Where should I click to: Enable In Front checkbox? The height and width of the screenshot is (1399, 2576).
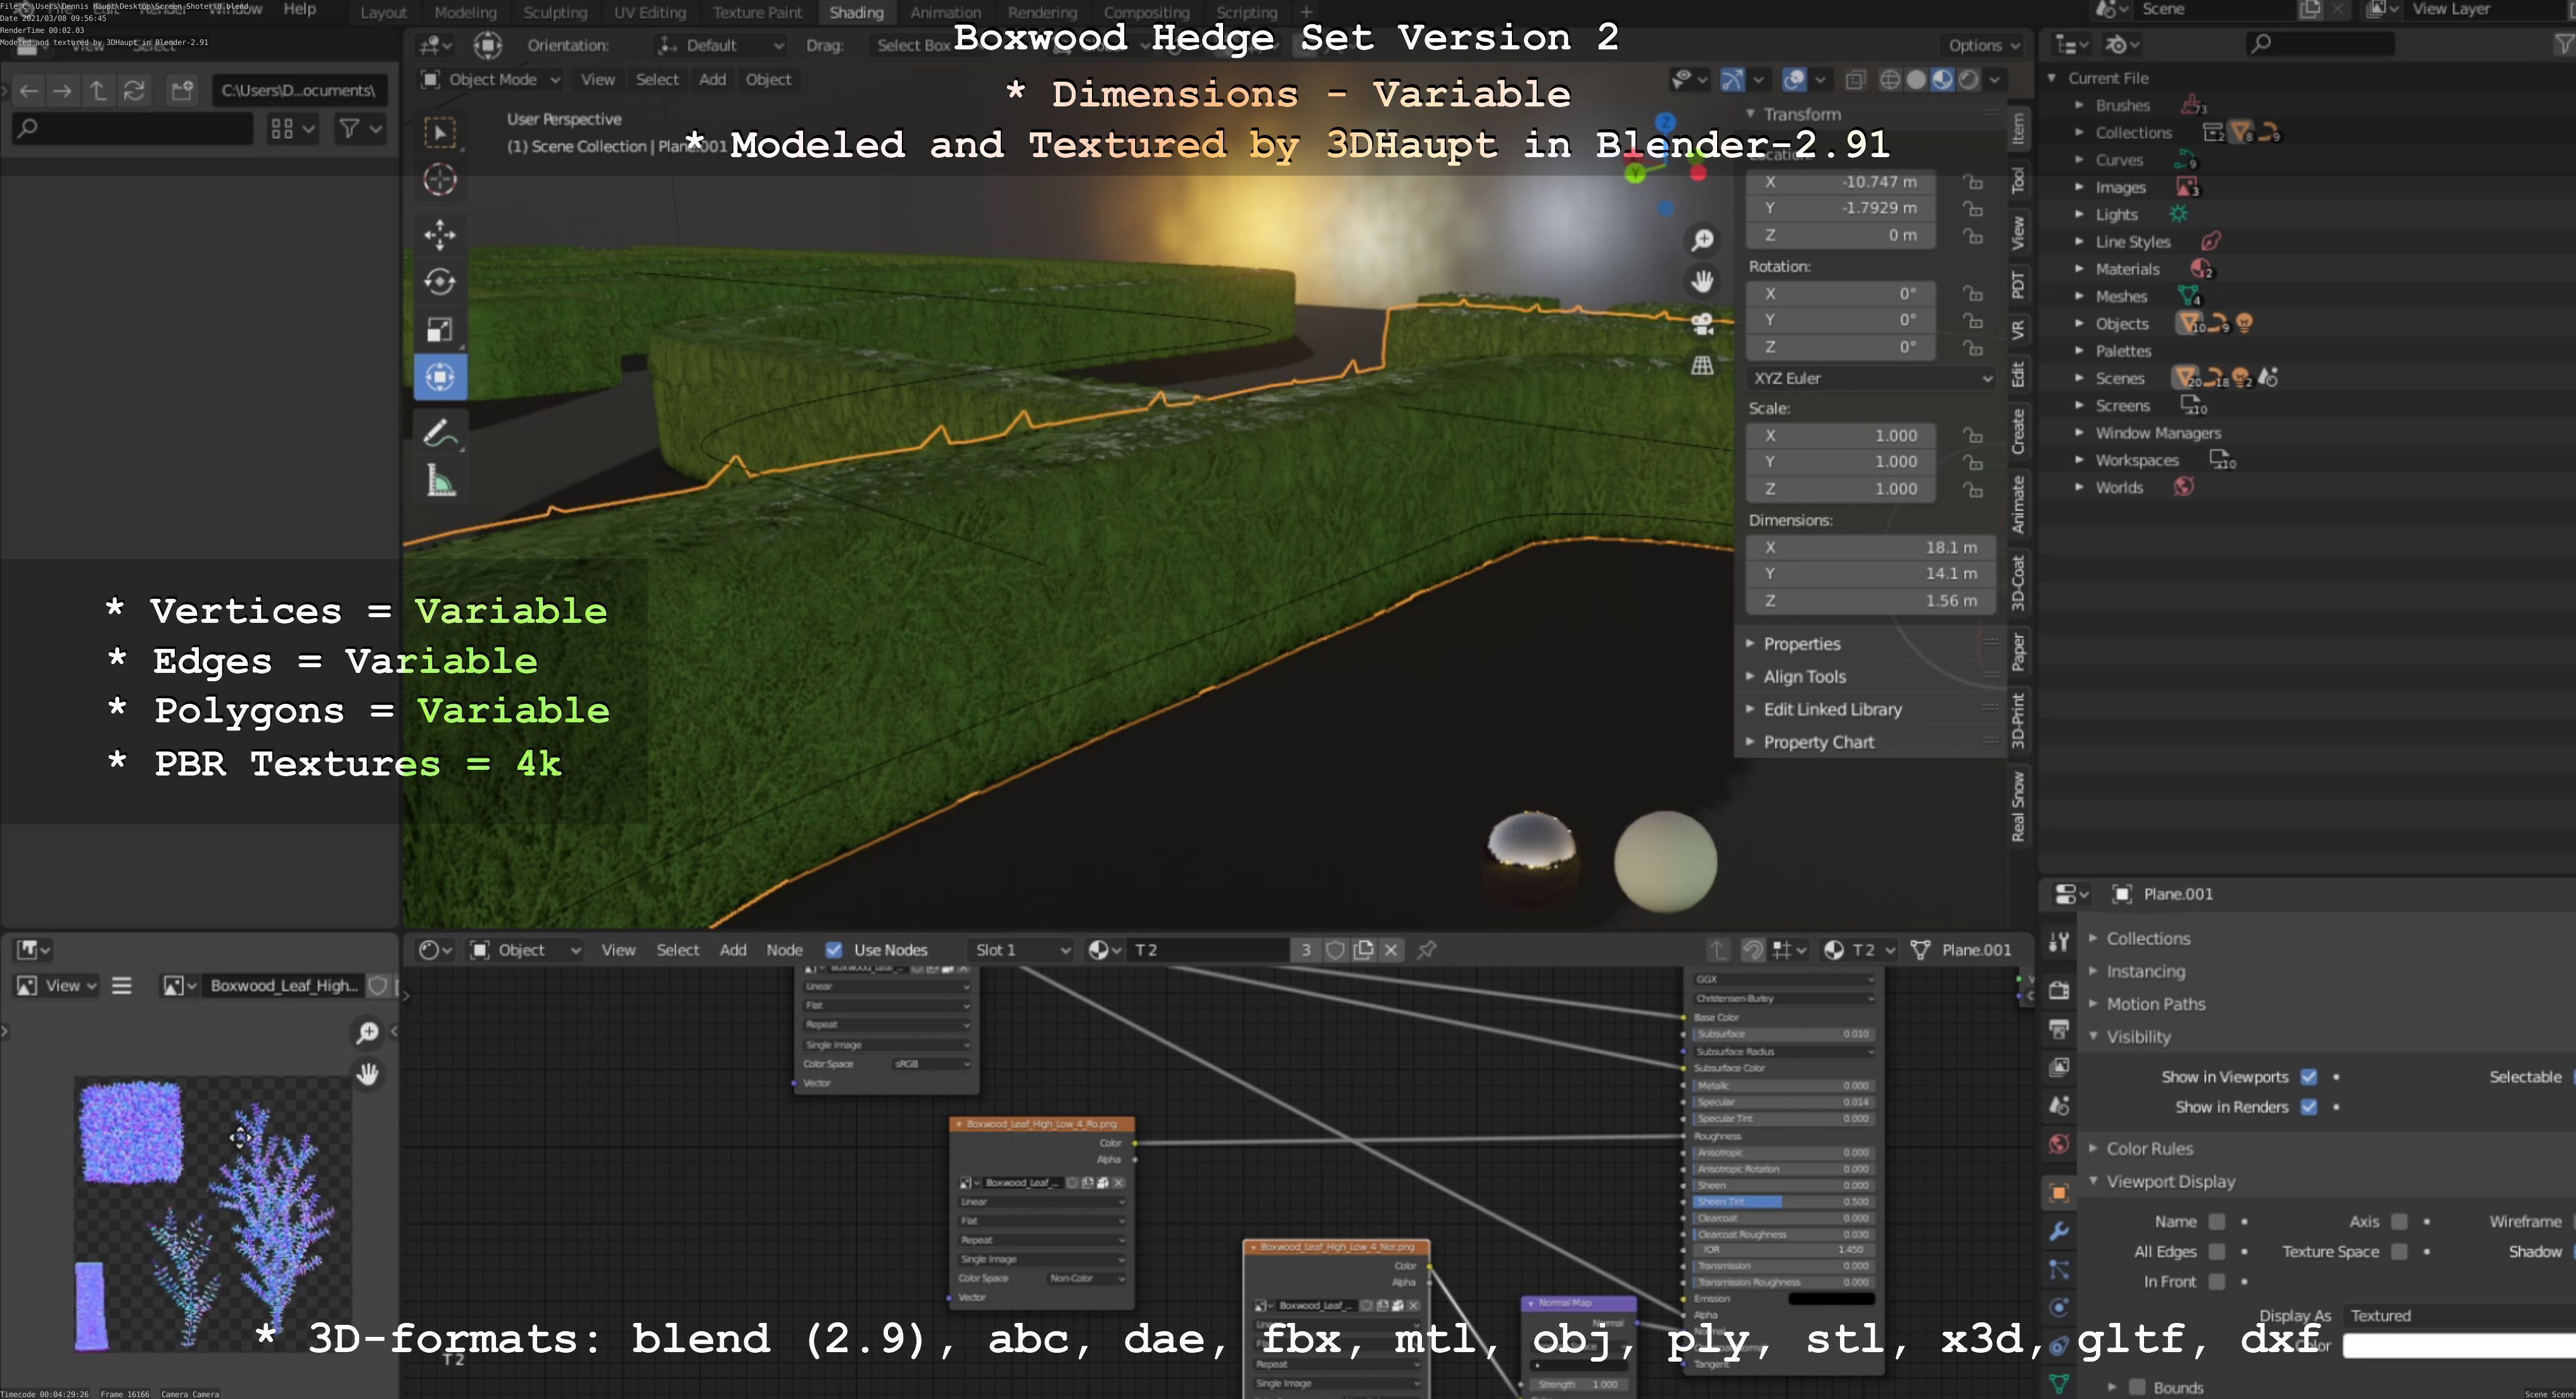pyautogui.click(x=2217, y=1282)
